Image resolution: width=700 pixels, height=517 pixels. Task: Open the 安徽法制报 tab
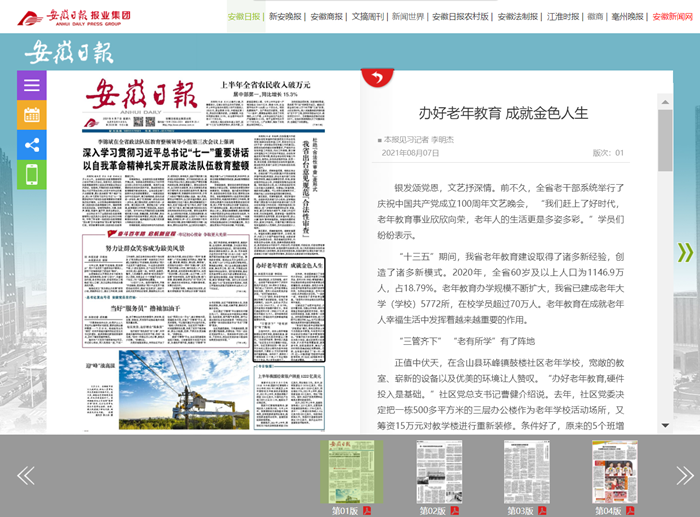point(517,17)
